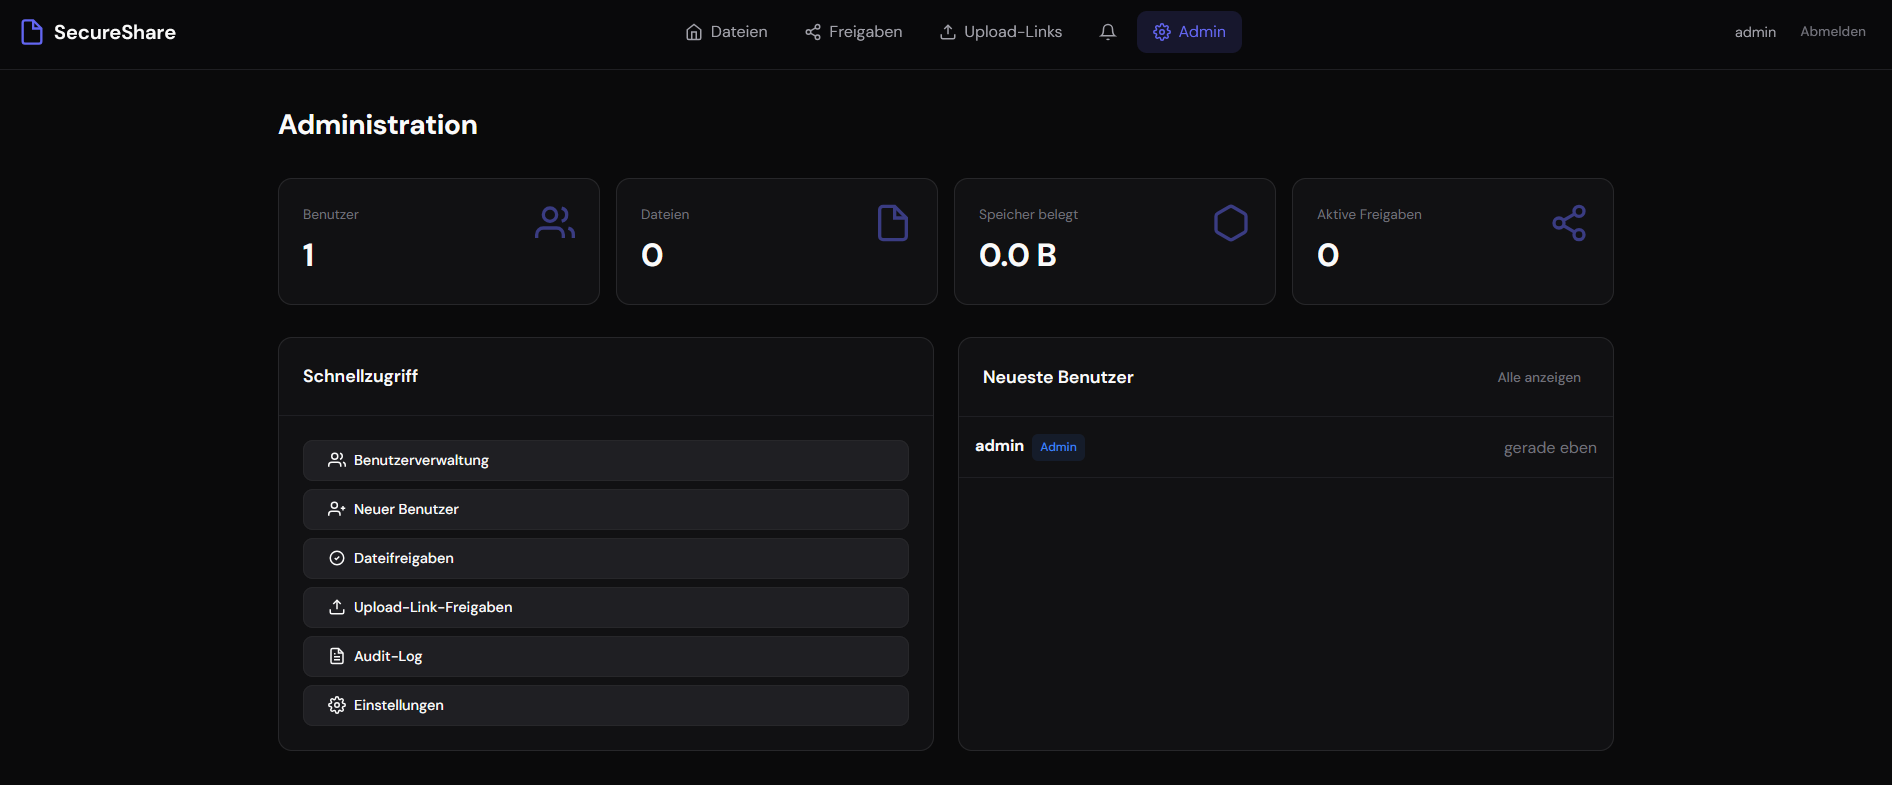This screenshot has width=1892, height=785.
Task: Click the users icon in Benutzer card
Action: (x=554, y=222)
